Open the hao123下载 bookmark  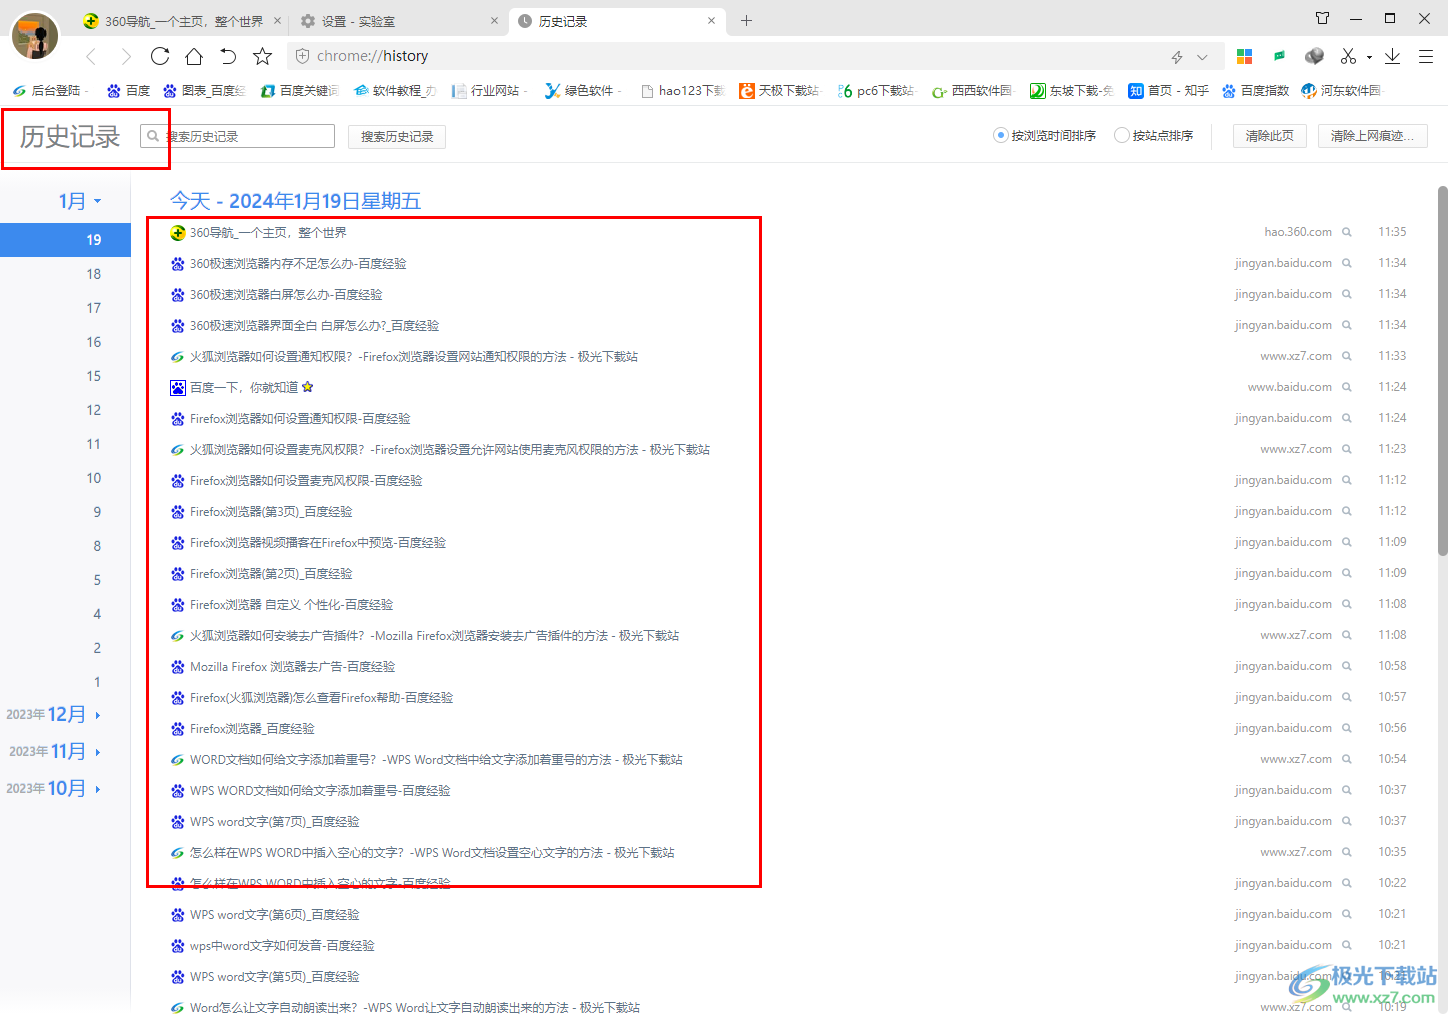coord(682,90)
